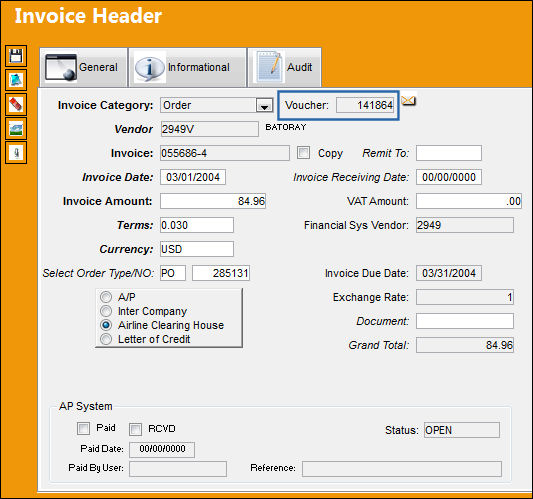Viewport: 533px width, 499px height.
Task: Click the order type field showing PO
Action: 173,273
